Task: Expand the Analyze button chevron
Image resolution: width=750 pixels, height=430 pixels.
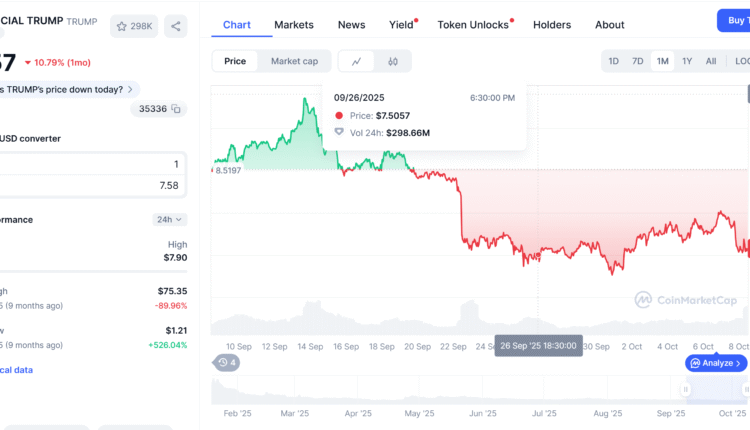Action: point(738,363)
